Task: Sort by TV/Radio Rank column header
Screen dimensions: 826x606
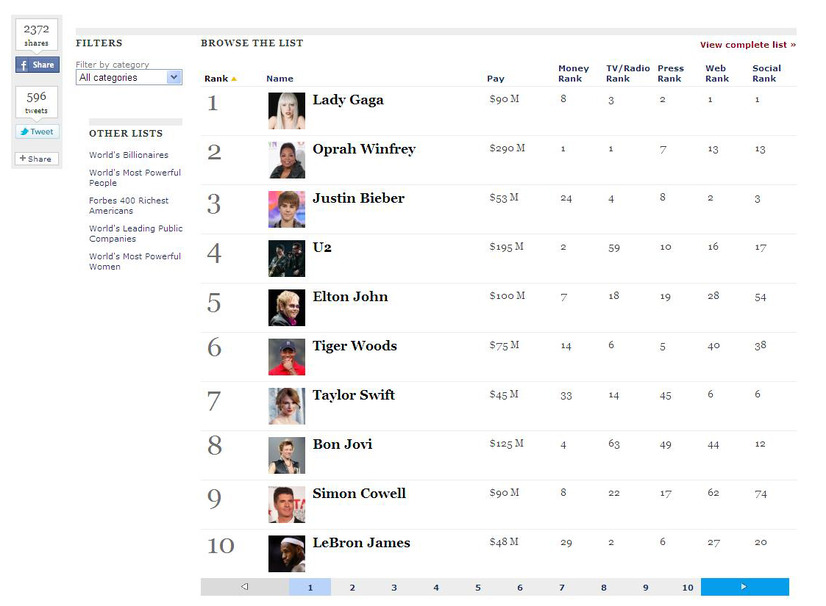Action: pyautogui.click(x=627, y=73)
